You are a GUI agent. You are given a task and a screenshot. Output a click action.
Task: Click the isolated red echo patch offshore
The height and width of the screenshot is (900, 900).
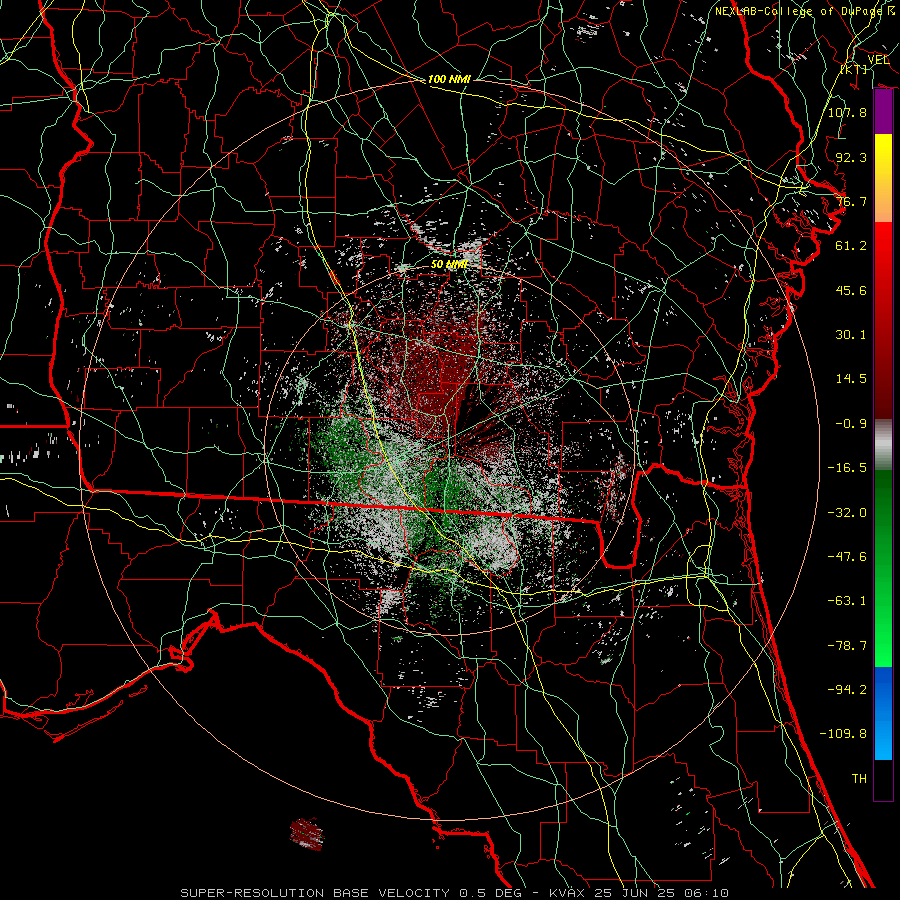(x=307, y=833)
